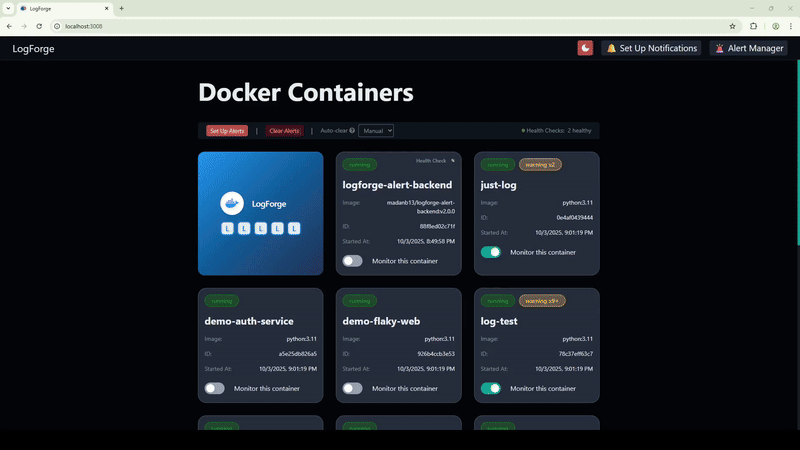Disable monitoring for just-log container
Screen dimensions: 800x450
(x=490, y=252)
